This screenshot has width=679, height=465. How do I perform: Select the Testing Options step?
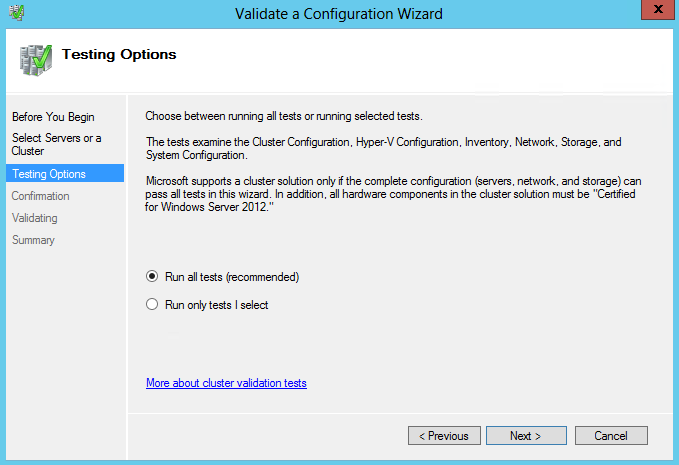point(65,174)
